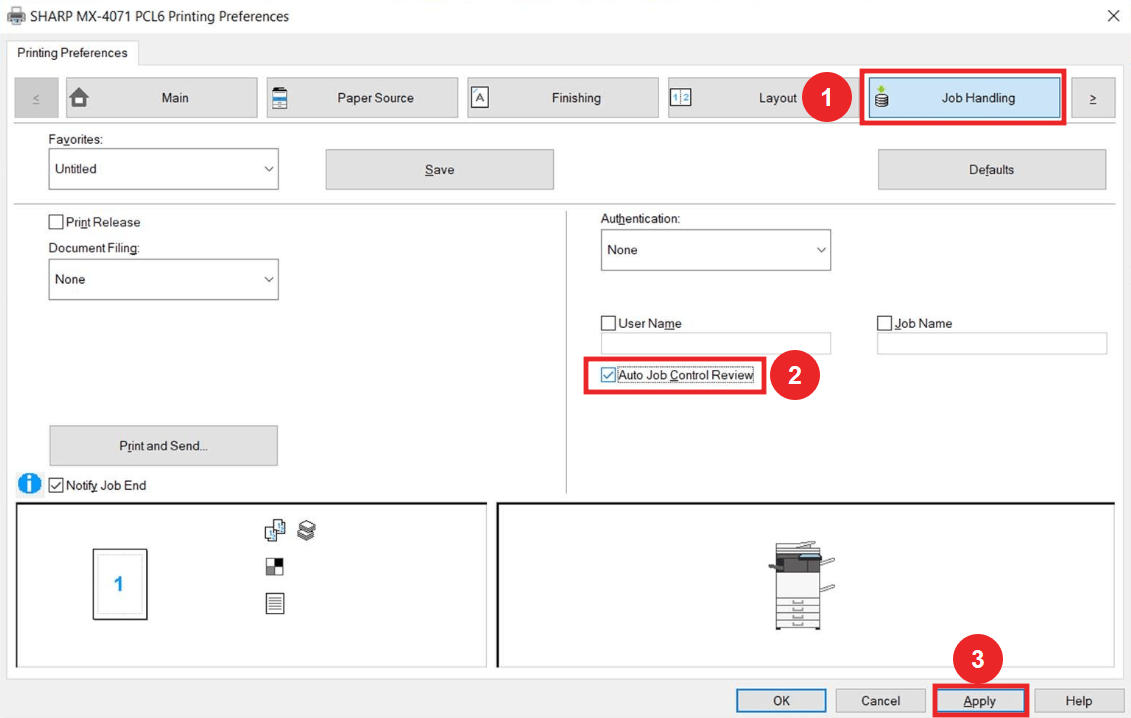Click the Print and Send button
The width and height of the screenshot is (1131, 718).
(x=163, y=445)
